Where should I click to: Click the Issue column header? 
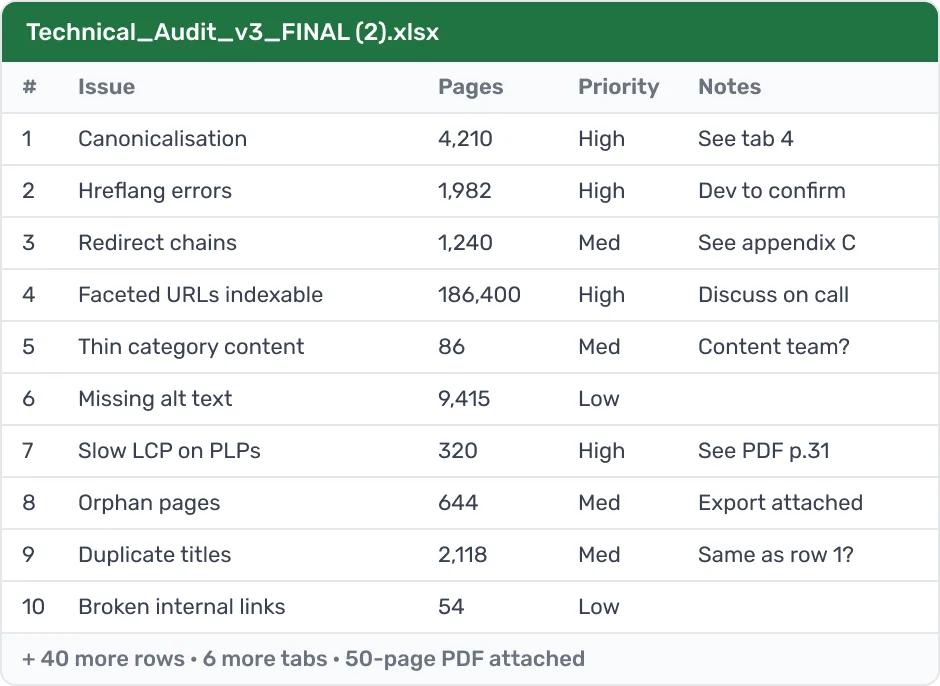(x=107, y=87)
